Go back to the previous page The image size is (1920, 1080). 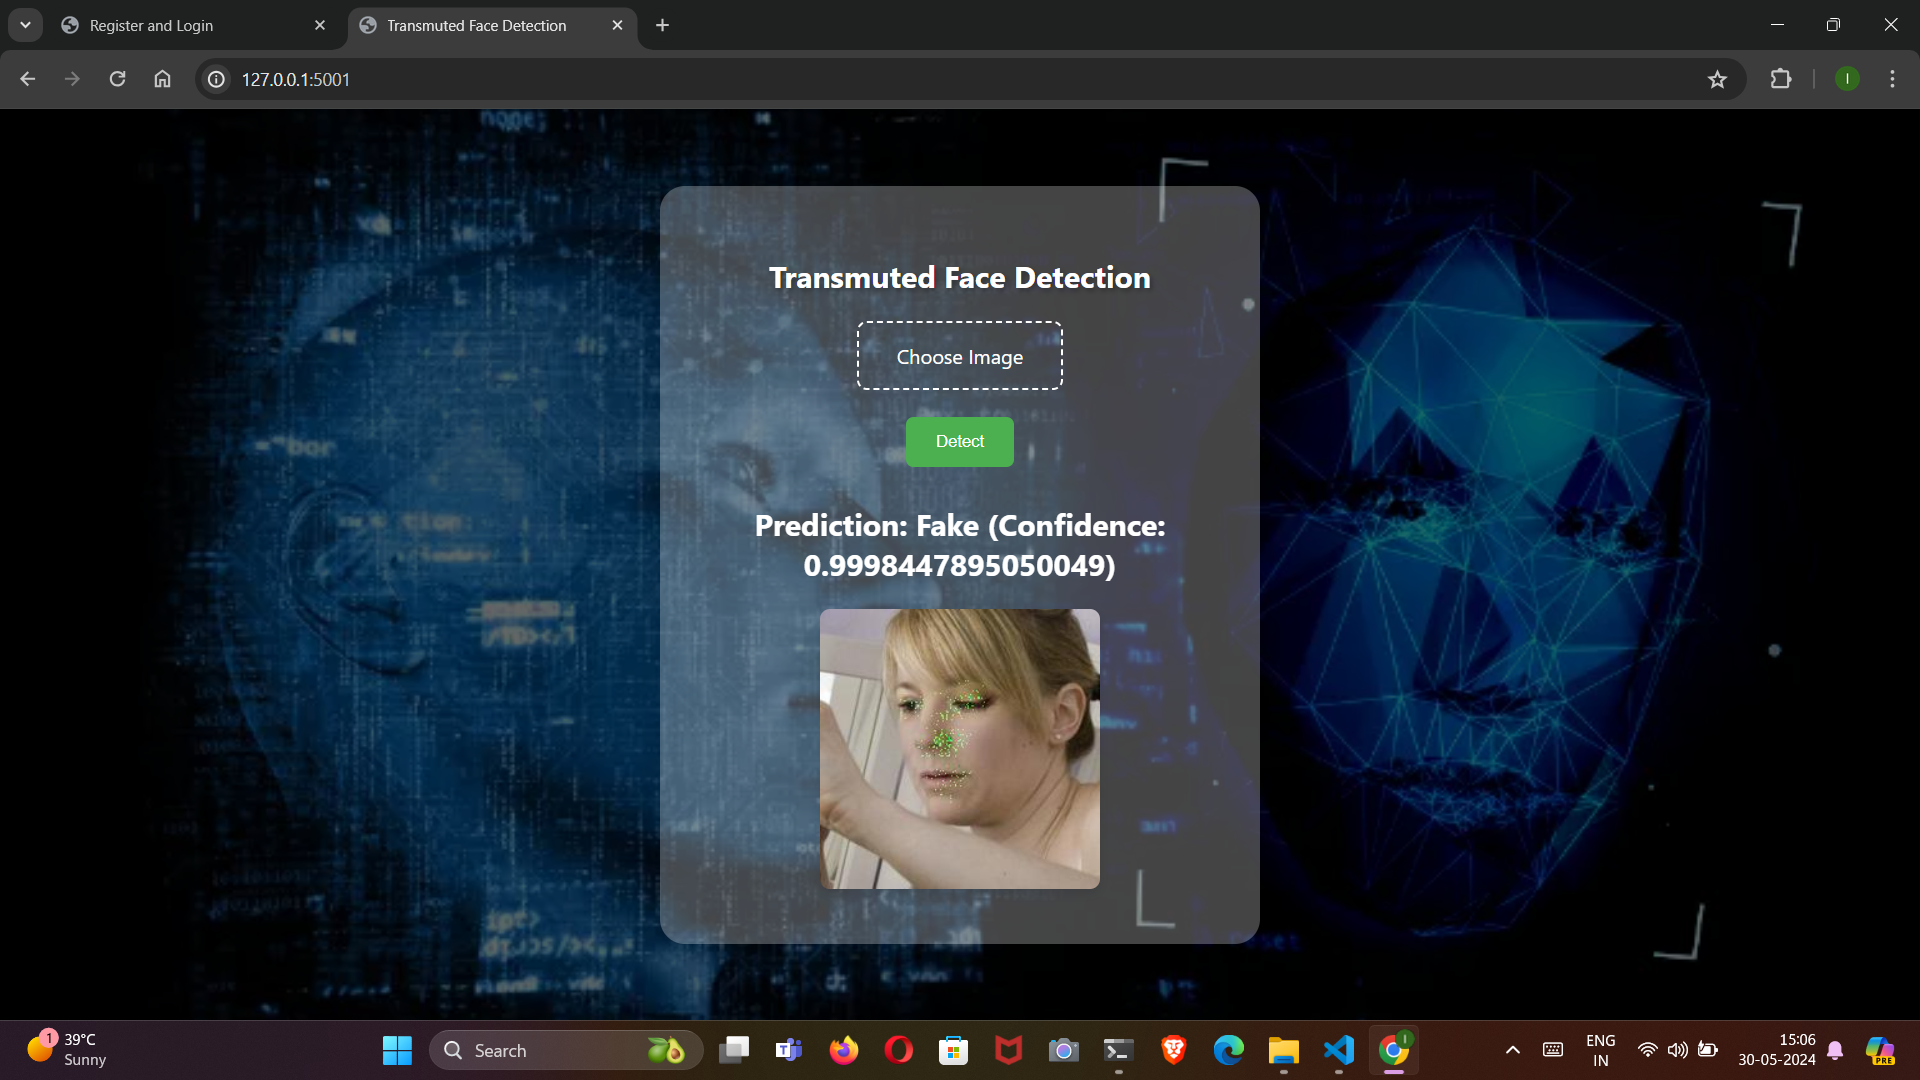[x=27, y=79]
